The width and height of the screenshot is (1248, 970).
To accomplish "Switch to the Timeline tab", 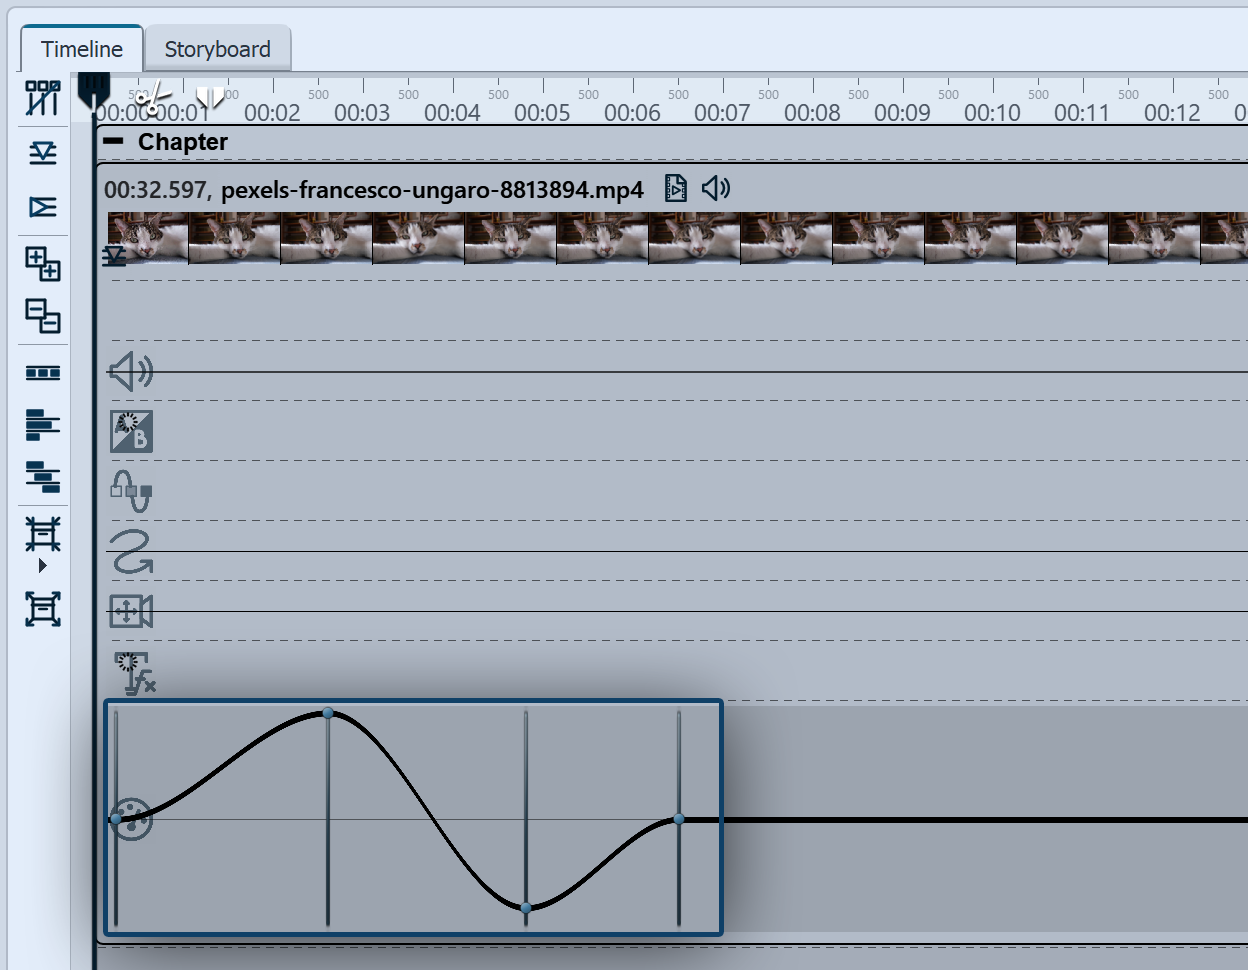I will 80,48.
